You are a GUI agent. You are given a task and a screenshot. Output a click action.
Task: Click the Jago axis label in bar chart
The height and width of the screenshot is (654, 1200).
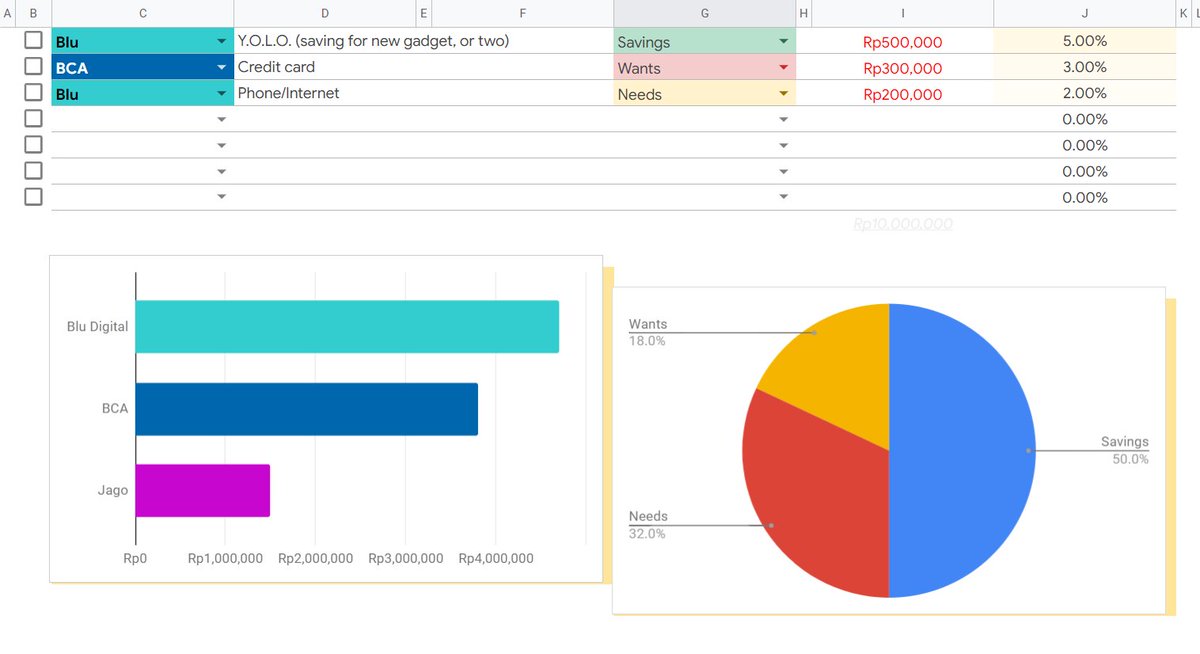[114, 490]
